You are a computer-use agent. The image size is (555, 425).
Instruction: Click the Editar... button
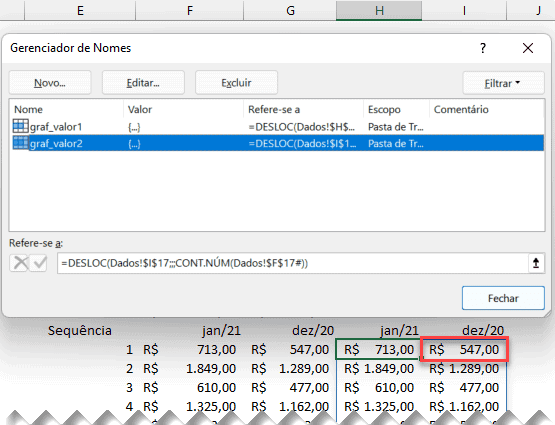[x=143, y=83]
